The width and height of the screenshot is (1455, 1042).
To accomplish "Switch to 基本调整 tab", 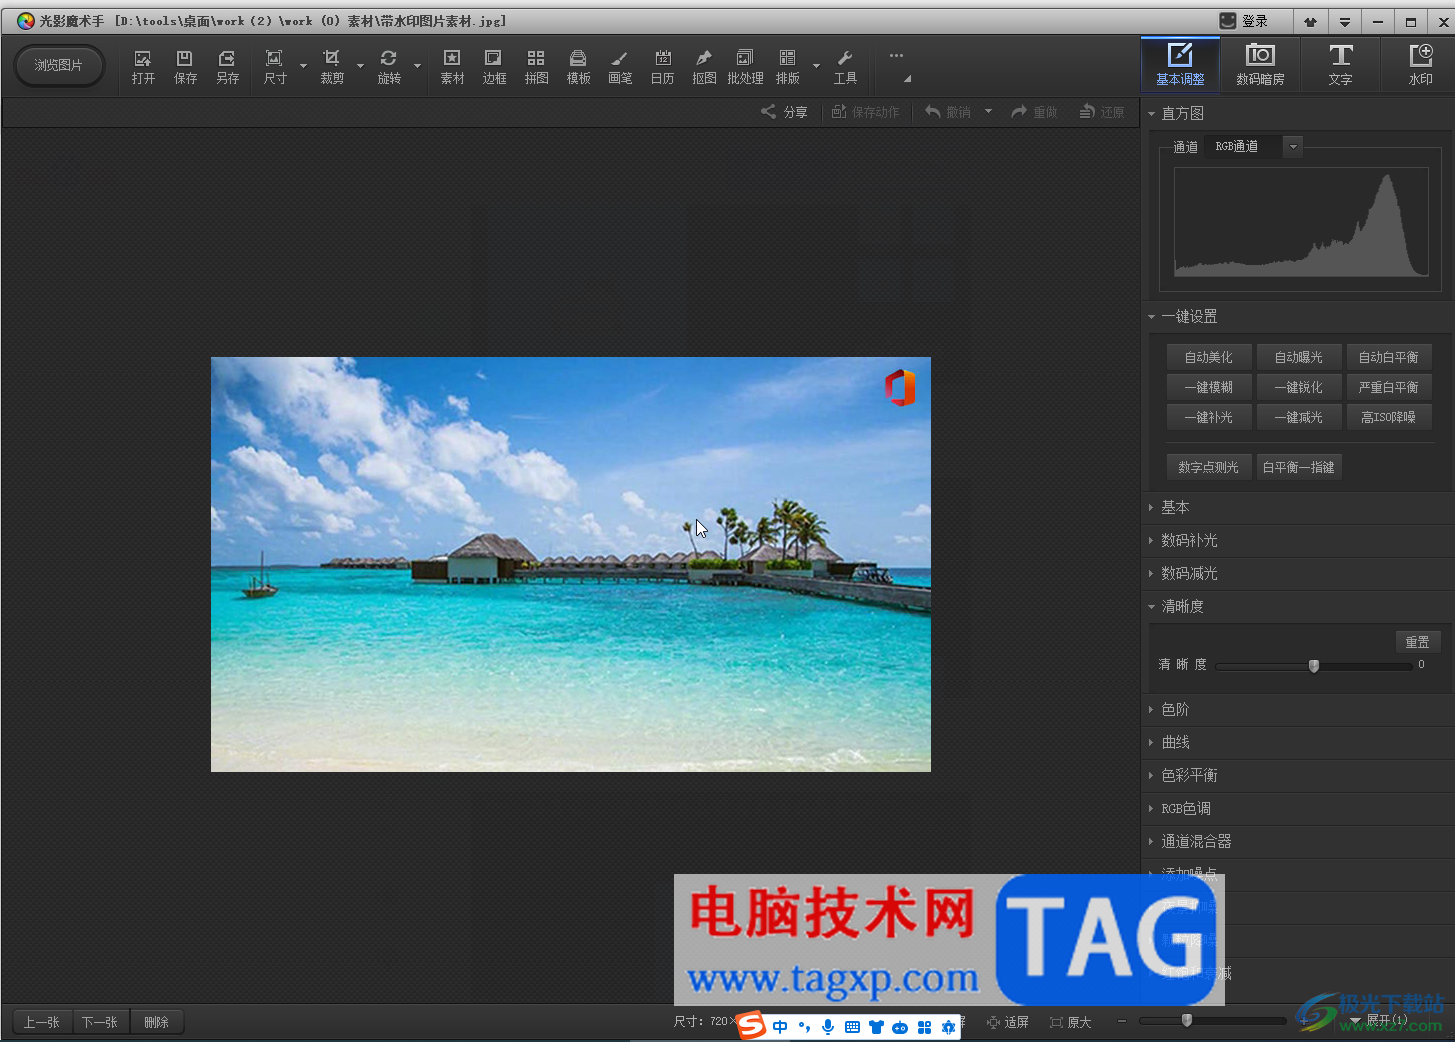I will (x=1180, y=64).
